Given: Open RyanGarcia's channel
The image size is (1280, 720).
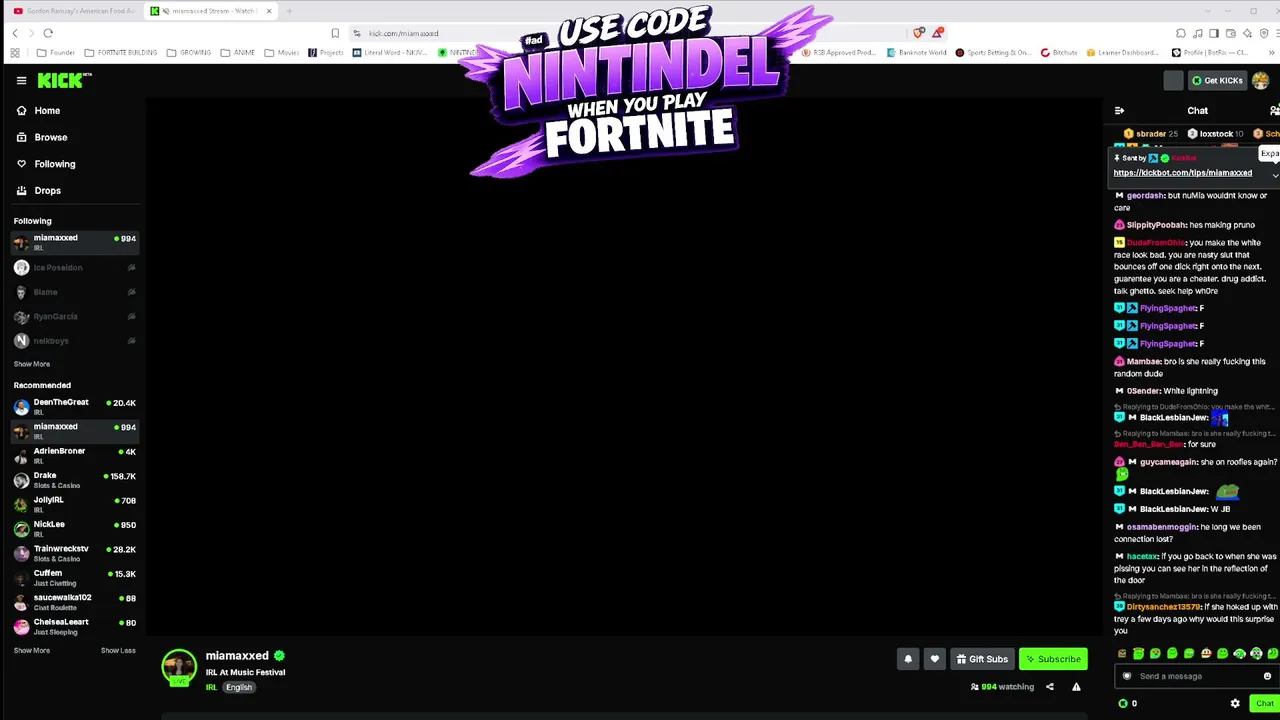Looking at the screenshot, I should [x=75, y=317].
